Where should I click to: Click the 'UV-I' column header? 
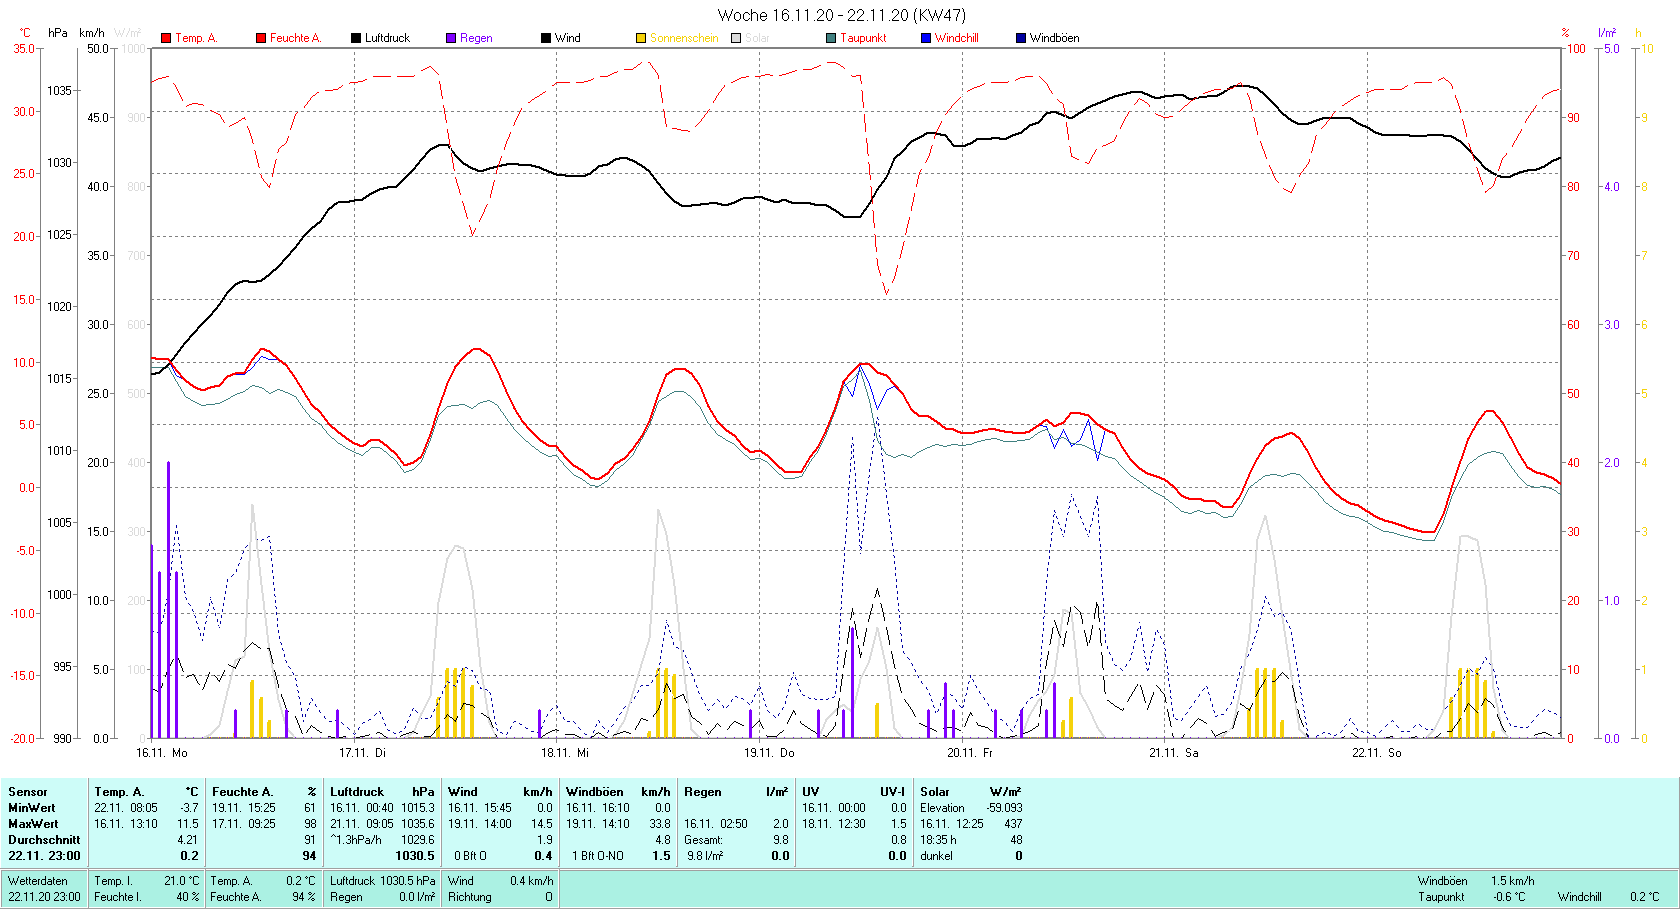tap(893, 792)
